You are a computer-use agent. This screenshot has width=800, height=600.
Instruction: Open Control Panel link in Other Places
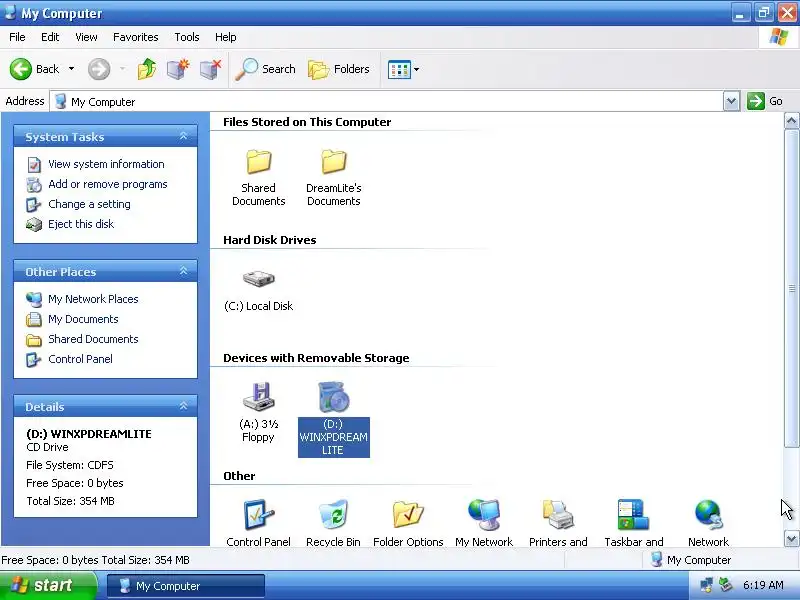click(x=80, y=359)
